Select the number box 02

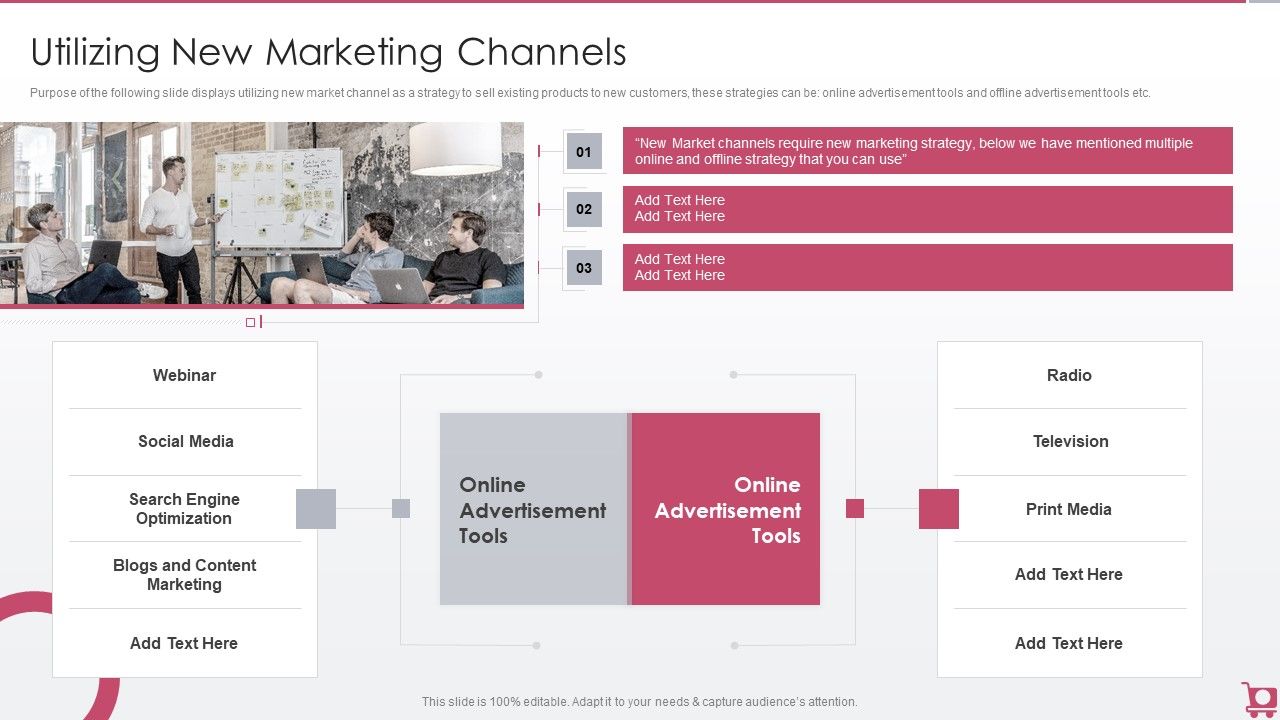coord(584,209)
